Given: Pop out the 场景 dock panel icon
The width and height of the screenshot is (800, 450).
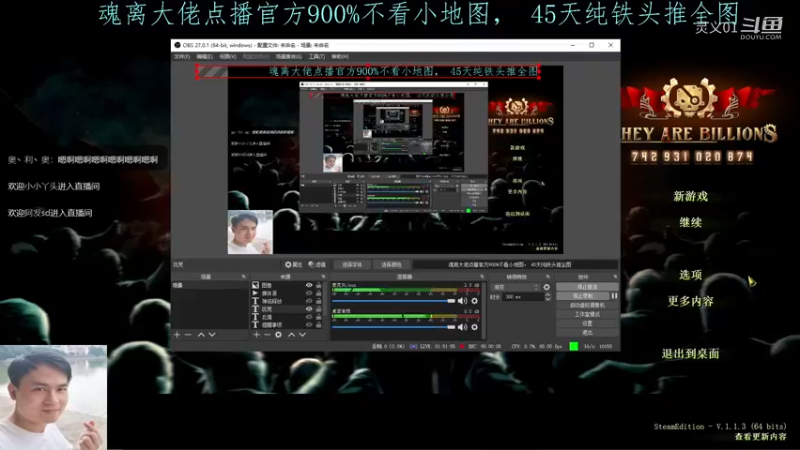Looking at the screenshot, I should pyautogui.click(x=243, y=277).
